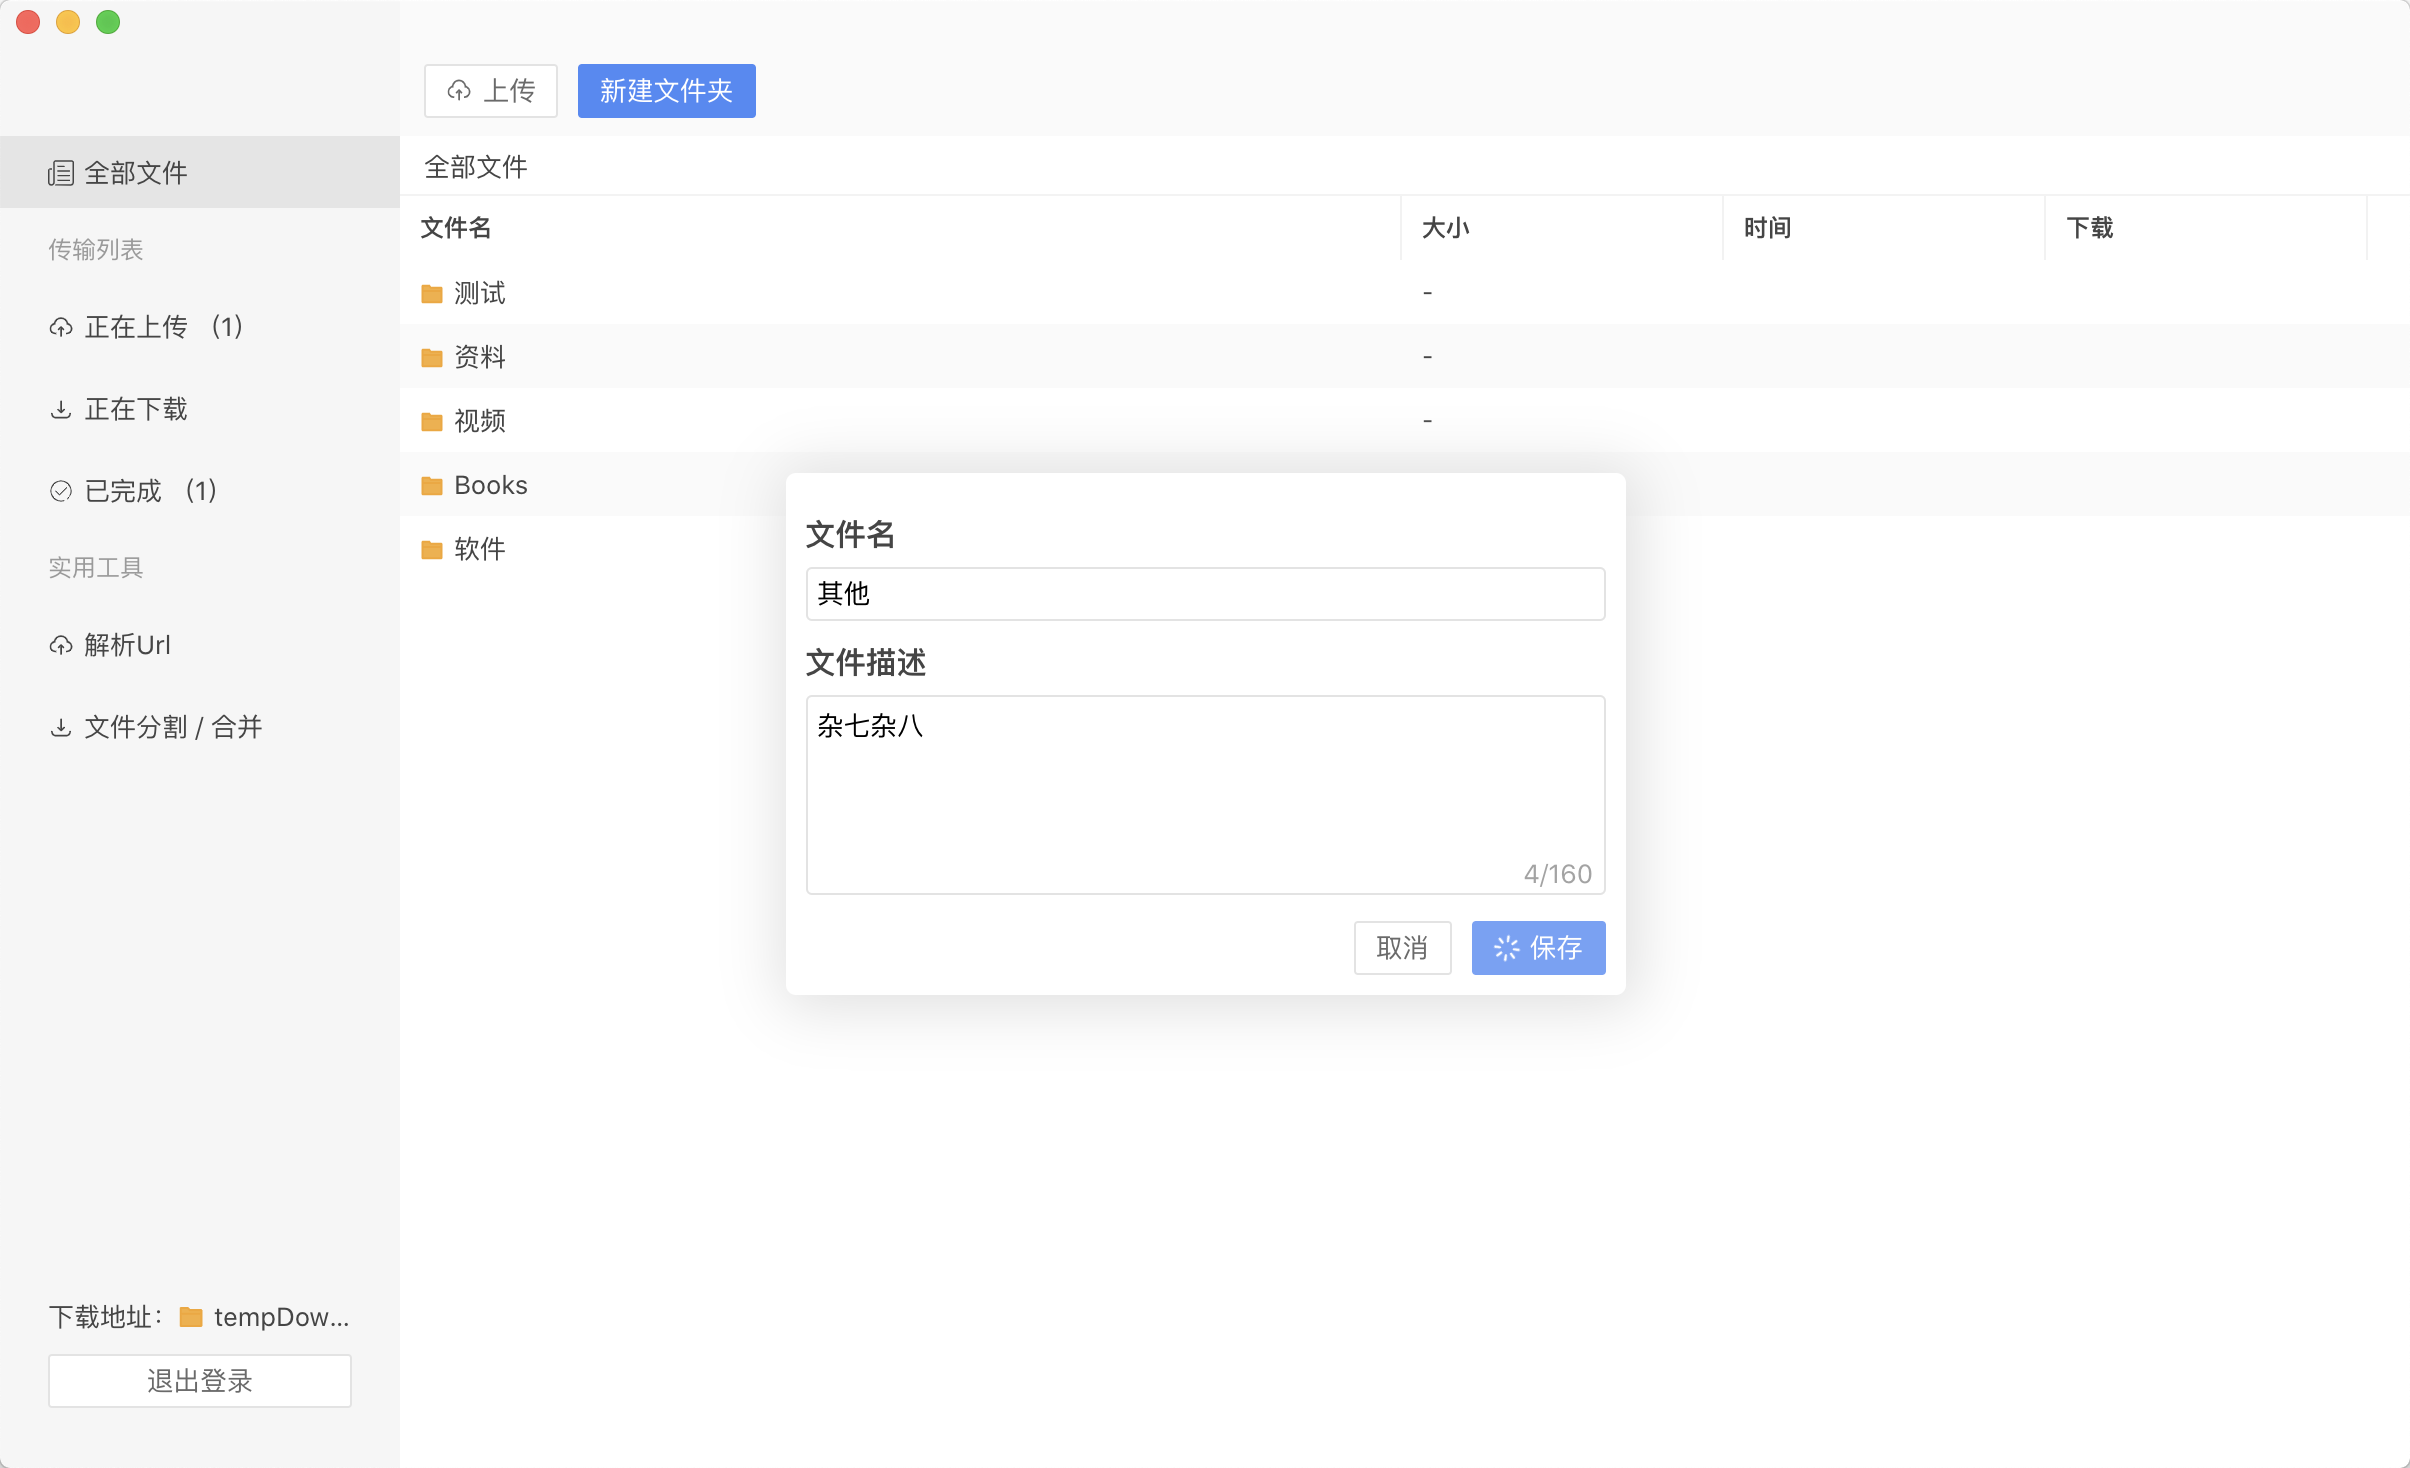
Task: Click the 测试 folder icon
Action: point(432,293)
